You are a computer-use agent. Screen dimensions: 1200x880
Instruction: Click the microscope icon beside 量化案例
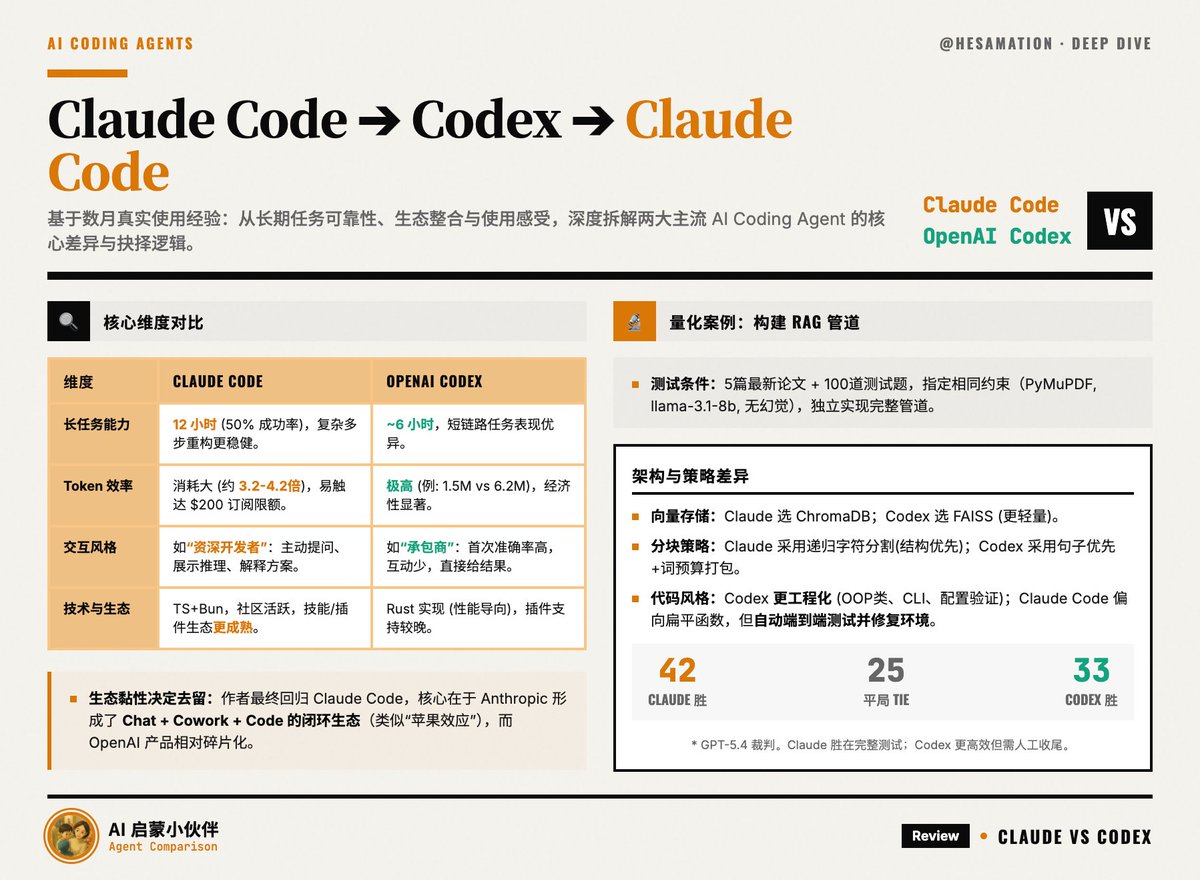tap(634, 322)
